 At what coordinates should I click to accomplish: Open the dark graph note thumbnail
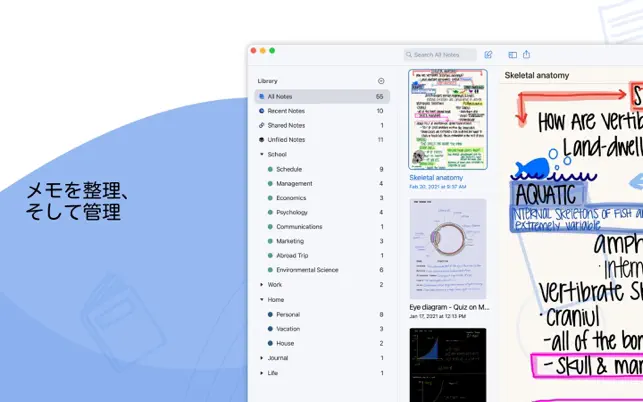[x=448, y=365]
